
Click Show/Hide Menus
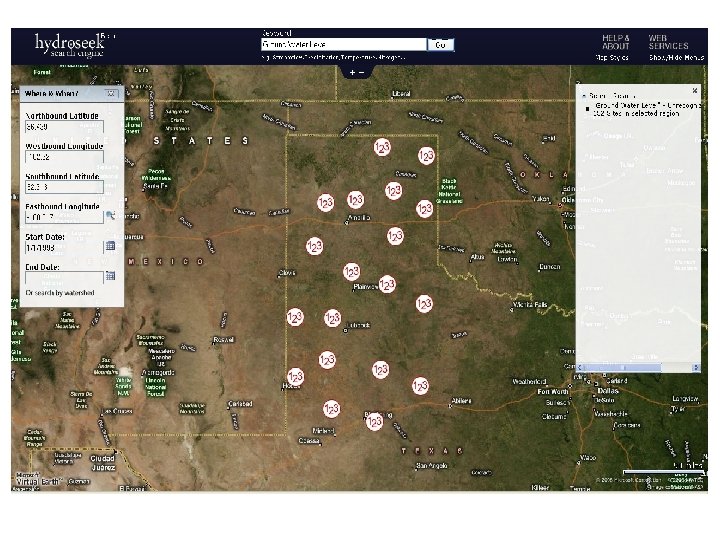pyautogui.click(x=676, y=58)
